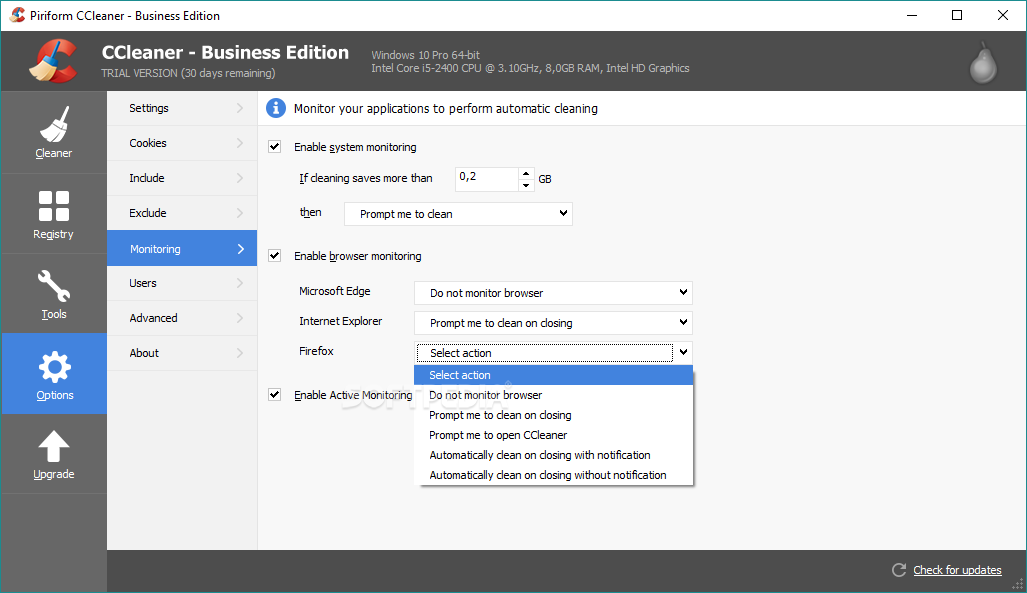Click the GB savings value field
This screenshot has width=1027, height=593.
(x=486, y=178)
